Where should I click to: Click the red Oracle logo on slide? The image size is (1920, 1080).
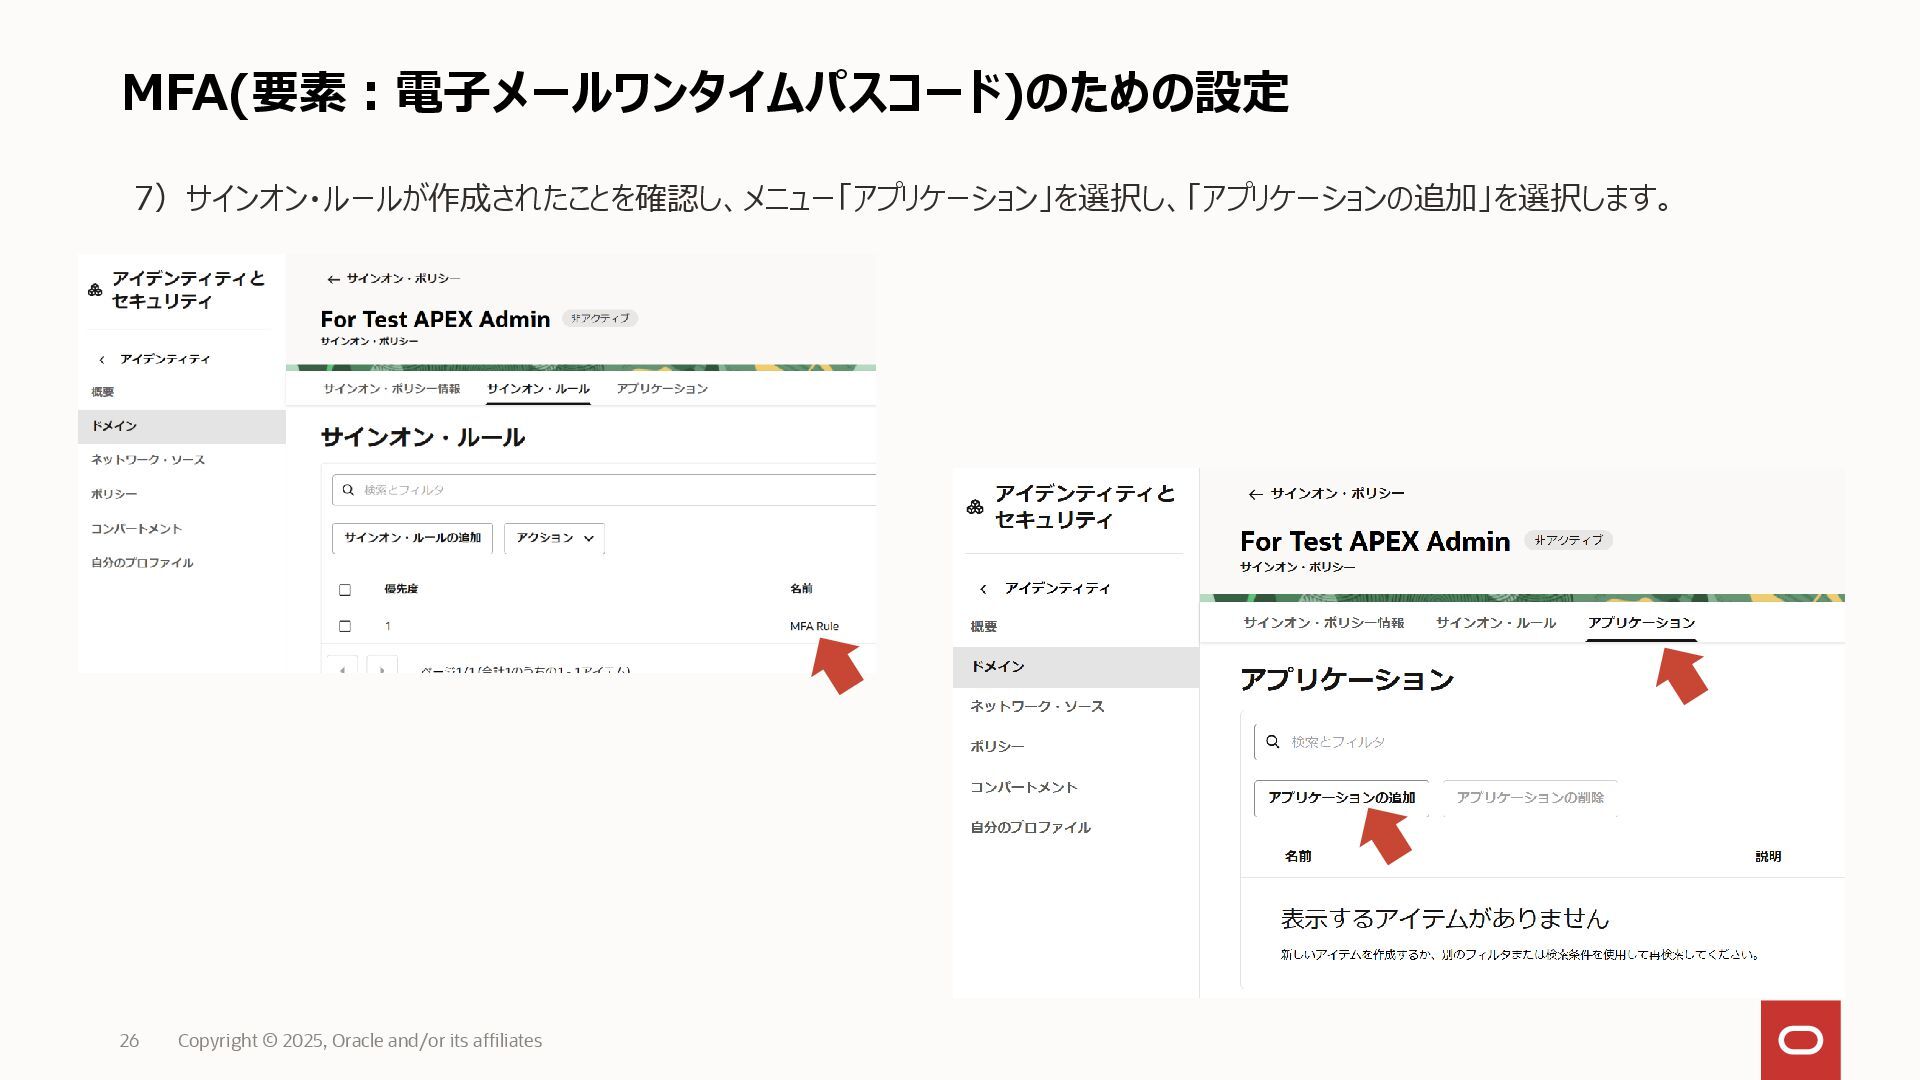tap(1801, 1040)
